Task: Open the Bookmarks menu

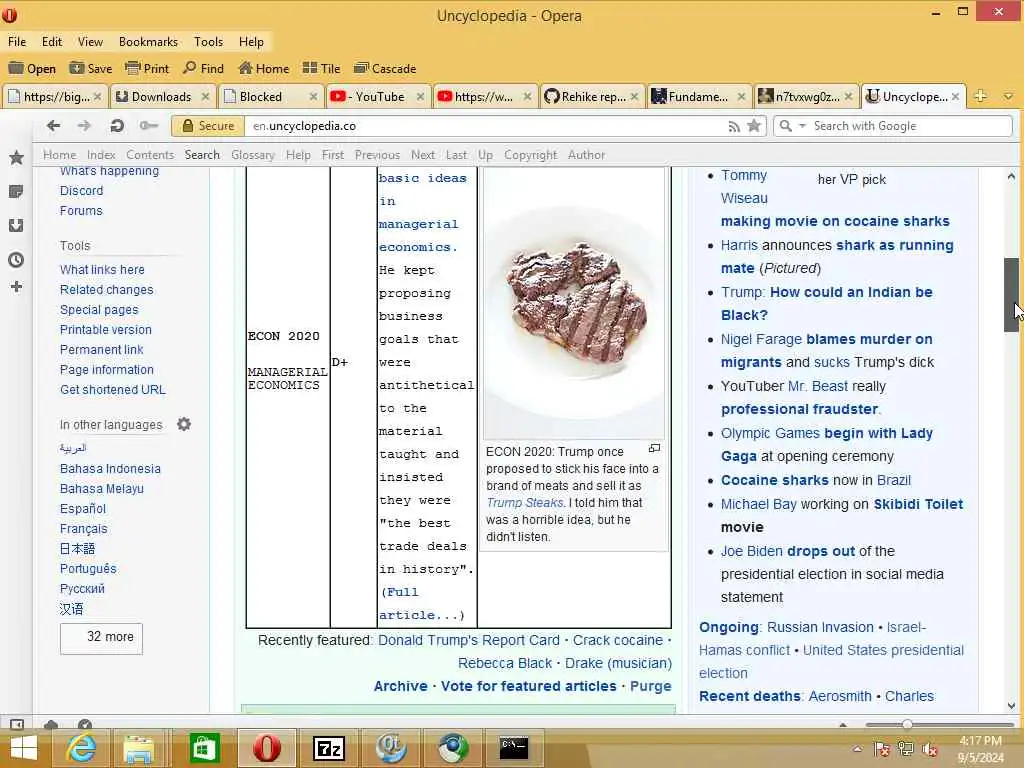Action: pyautogui.click(x=148, y=42)
